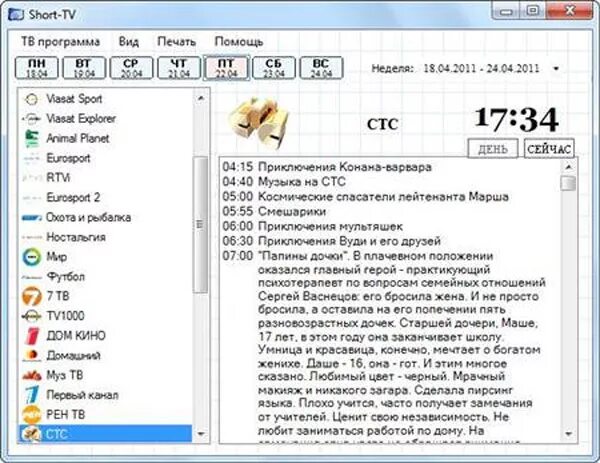This screenshot has height=463, width=600.
Task: Click the Футбол channel logo
Action: click(x=31, y=277)
